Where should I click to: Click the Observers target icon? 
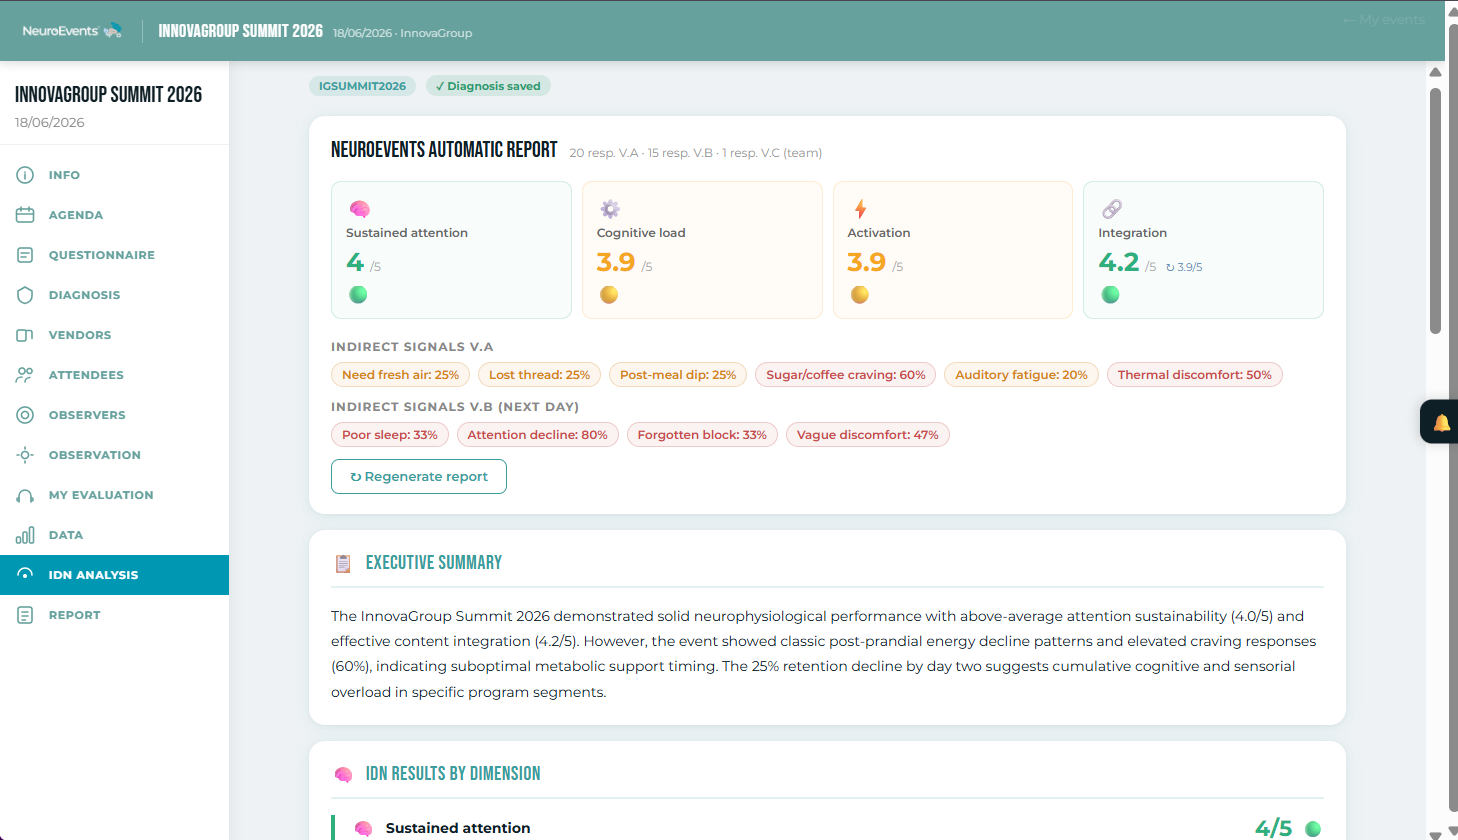point(25,415)
